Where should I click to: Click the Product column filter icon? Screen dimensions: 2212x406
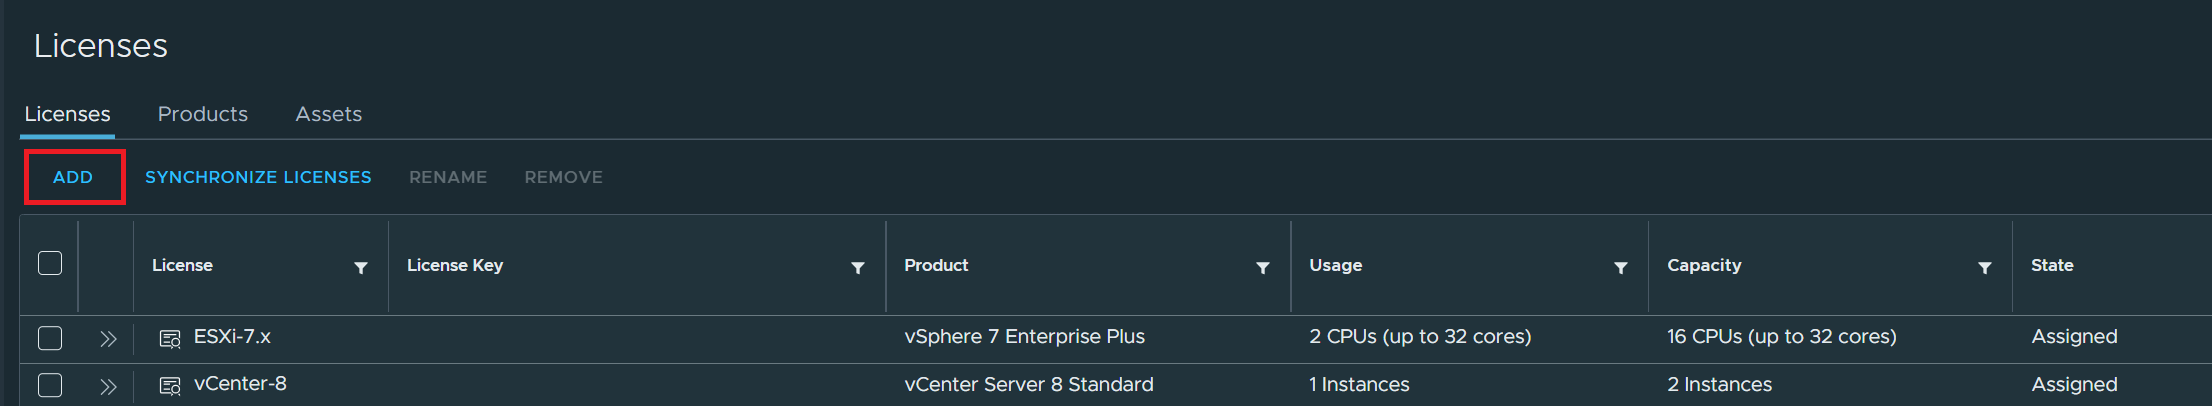pyautogui.click(x=1262, y=268)
